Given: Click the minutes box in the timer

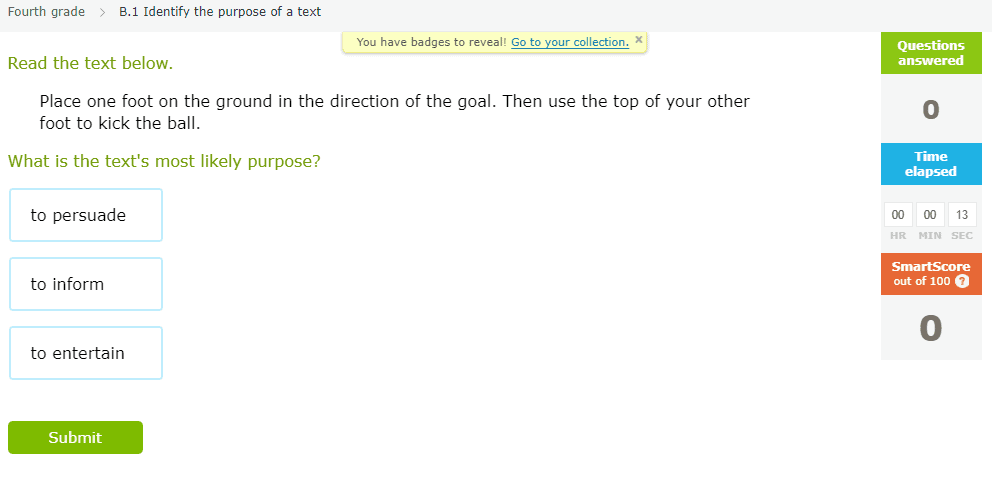Looking at the screenshot, I should [x=930, y=215].
